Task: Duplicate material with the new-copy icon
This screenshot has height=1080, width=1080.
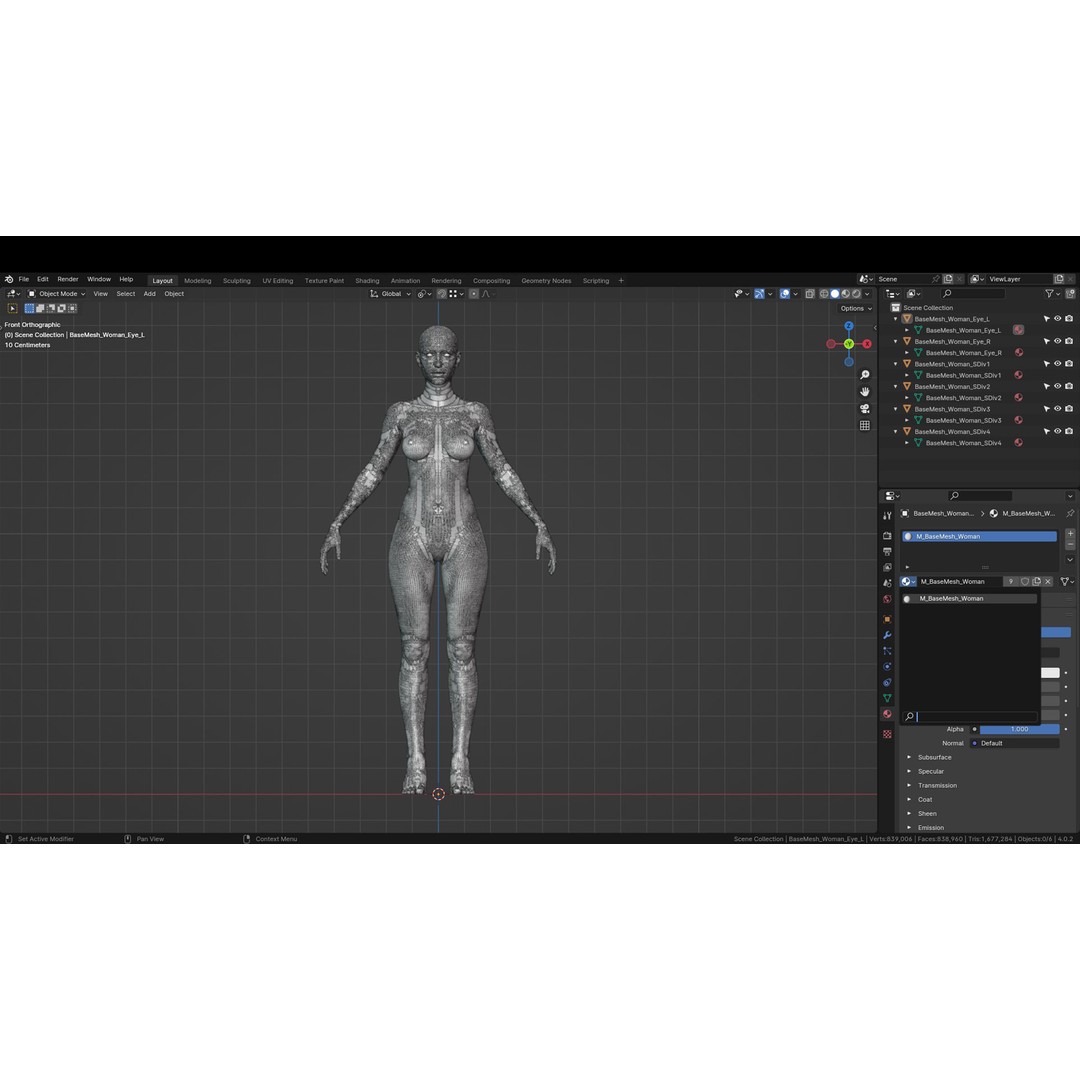Action: coord(1037,581)
